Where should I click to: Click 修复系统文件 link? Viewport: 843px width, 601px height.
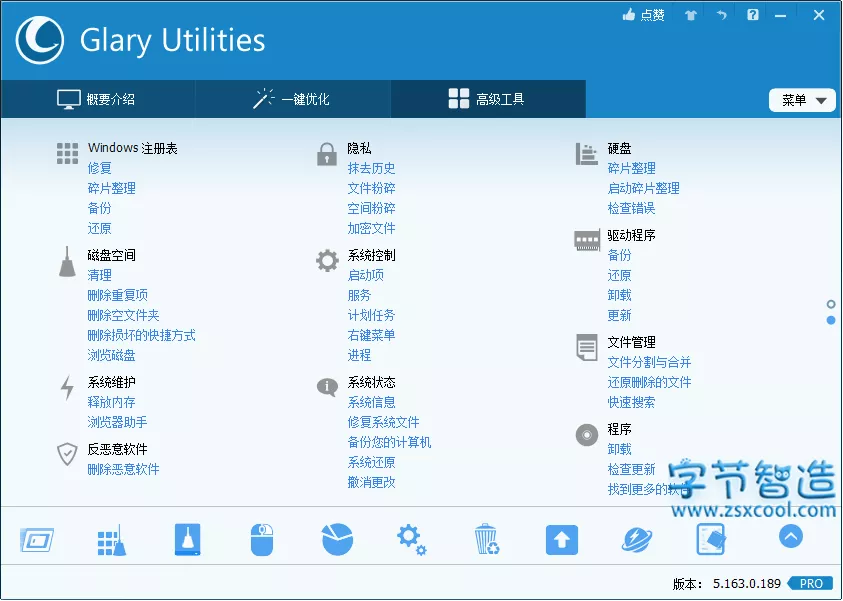(x=383, y=422)
